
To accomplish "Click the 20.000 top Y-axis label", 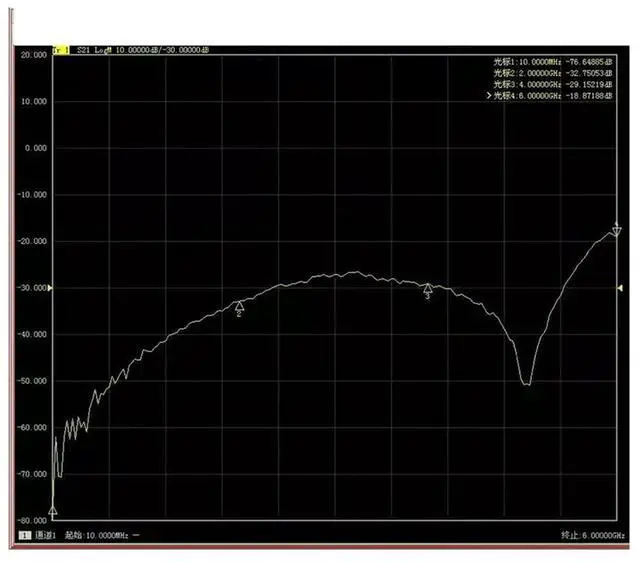I will click(x=34, y=56).
